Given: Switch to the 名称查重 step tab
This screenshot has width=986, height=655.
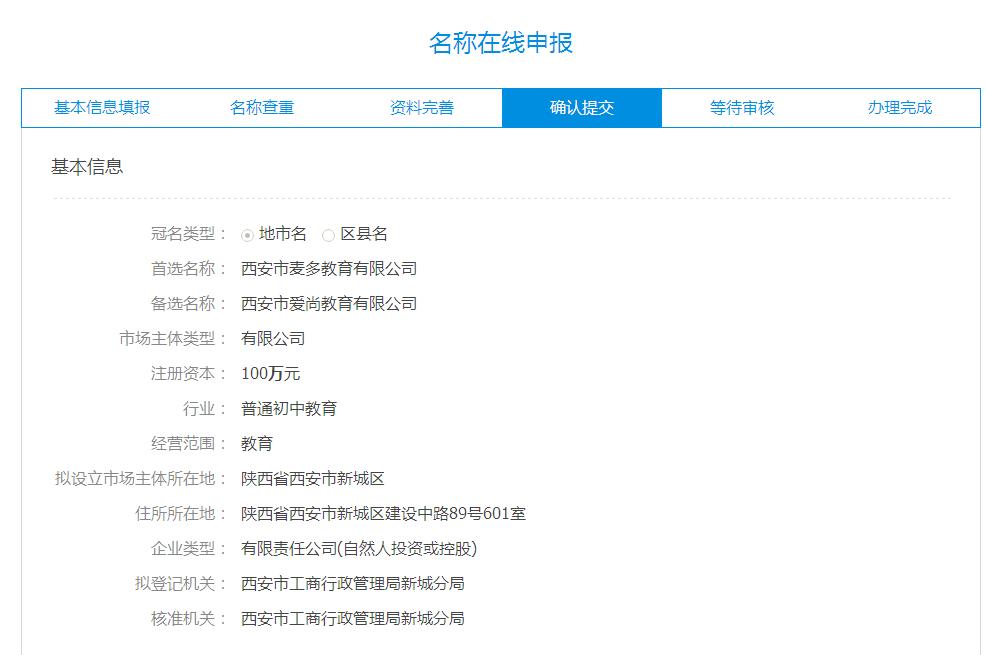Looking at the screenshot, I should 262,107.
